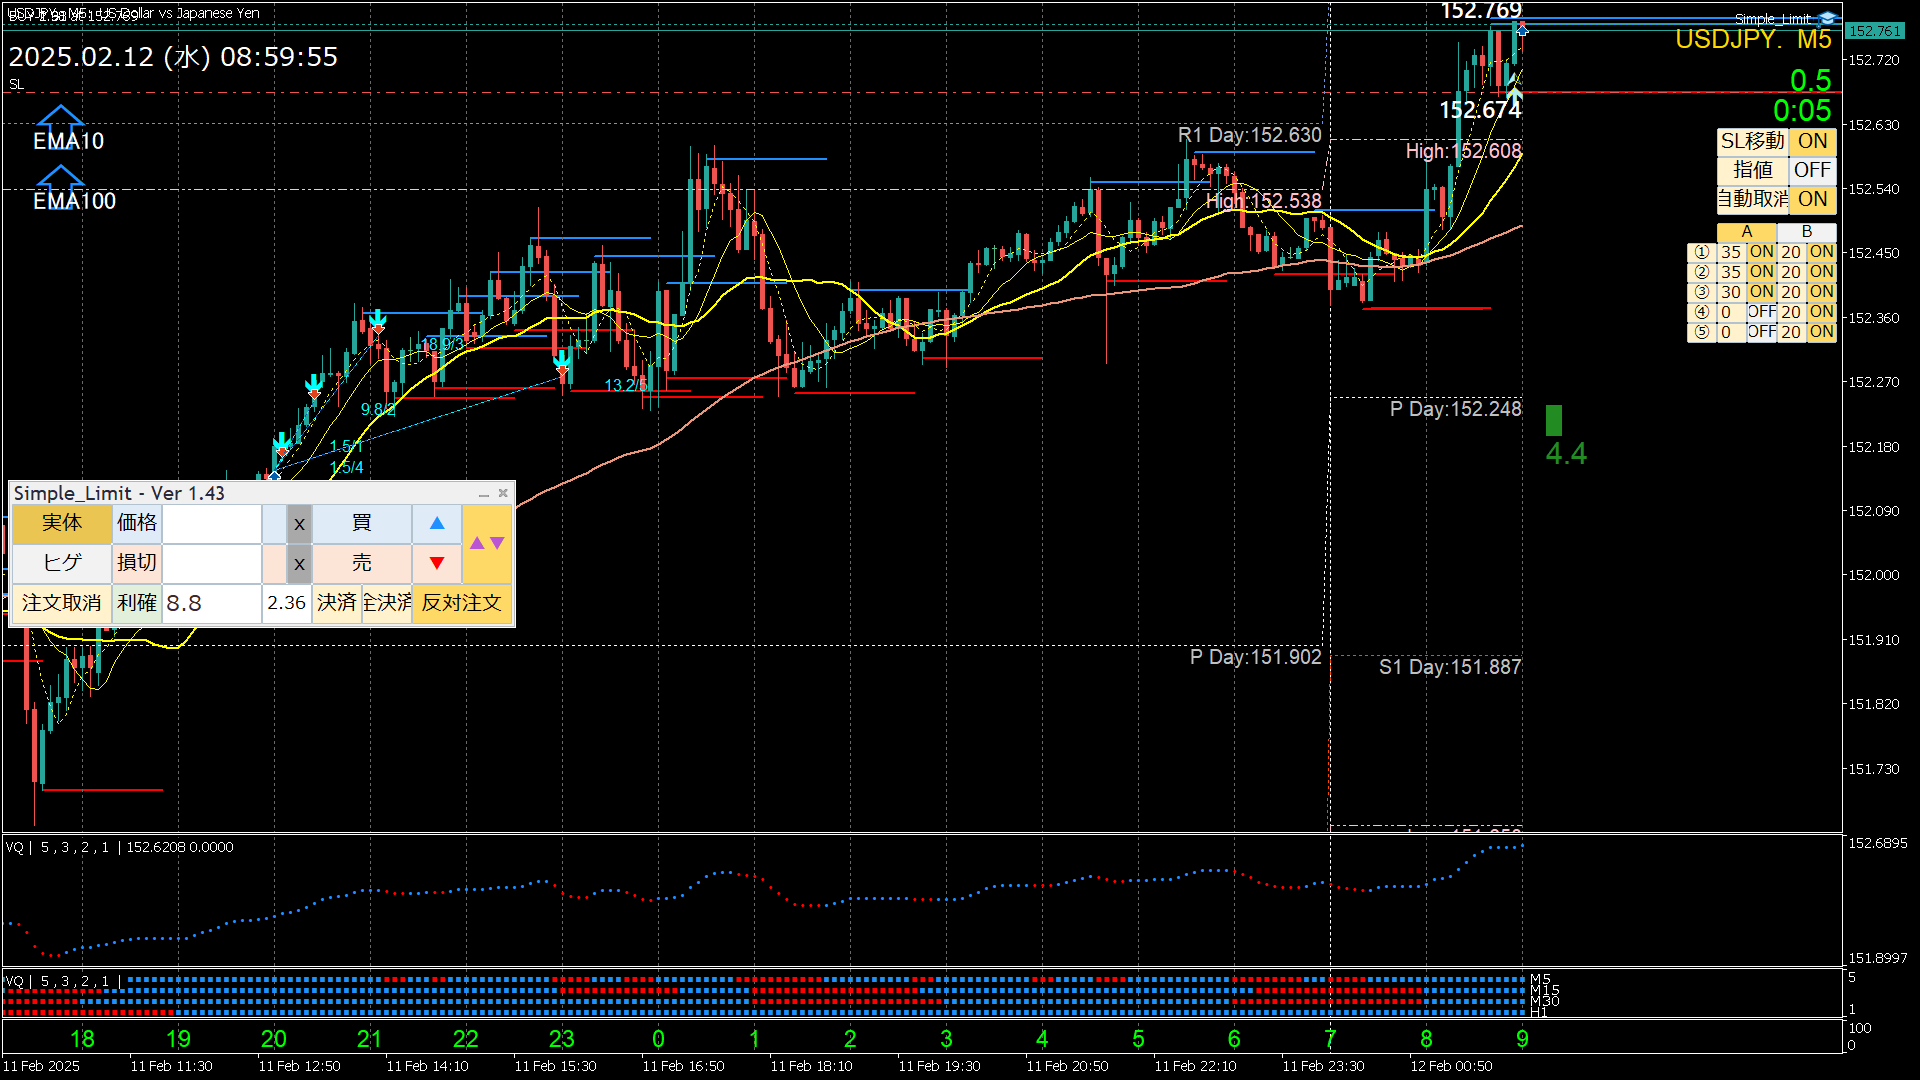Click the blue up-arrow buy icon
The width and height of the screenshot is (1920, 1080).
[x=437, y=523]
